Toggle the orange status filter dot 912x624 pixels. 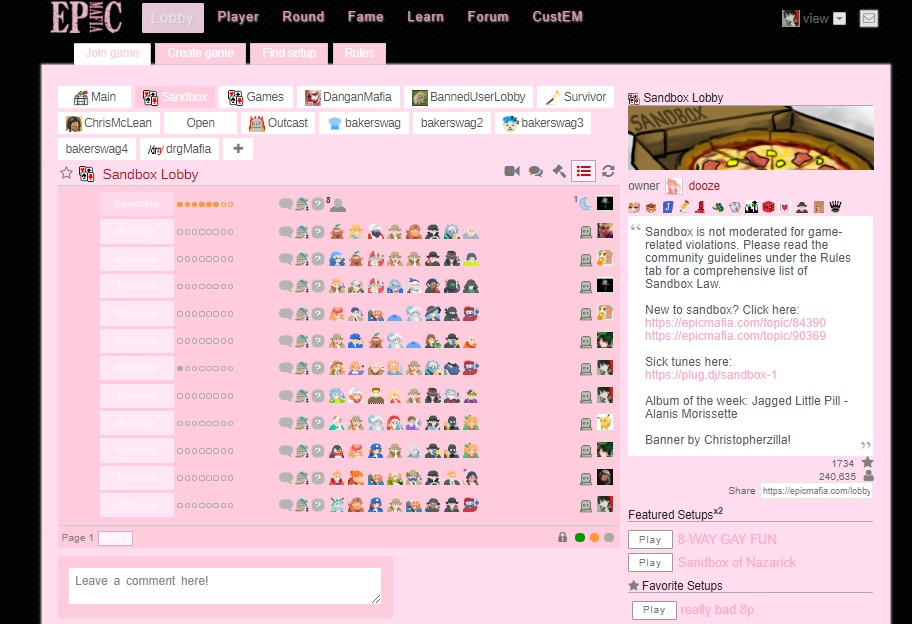click(x=593, y=537)
